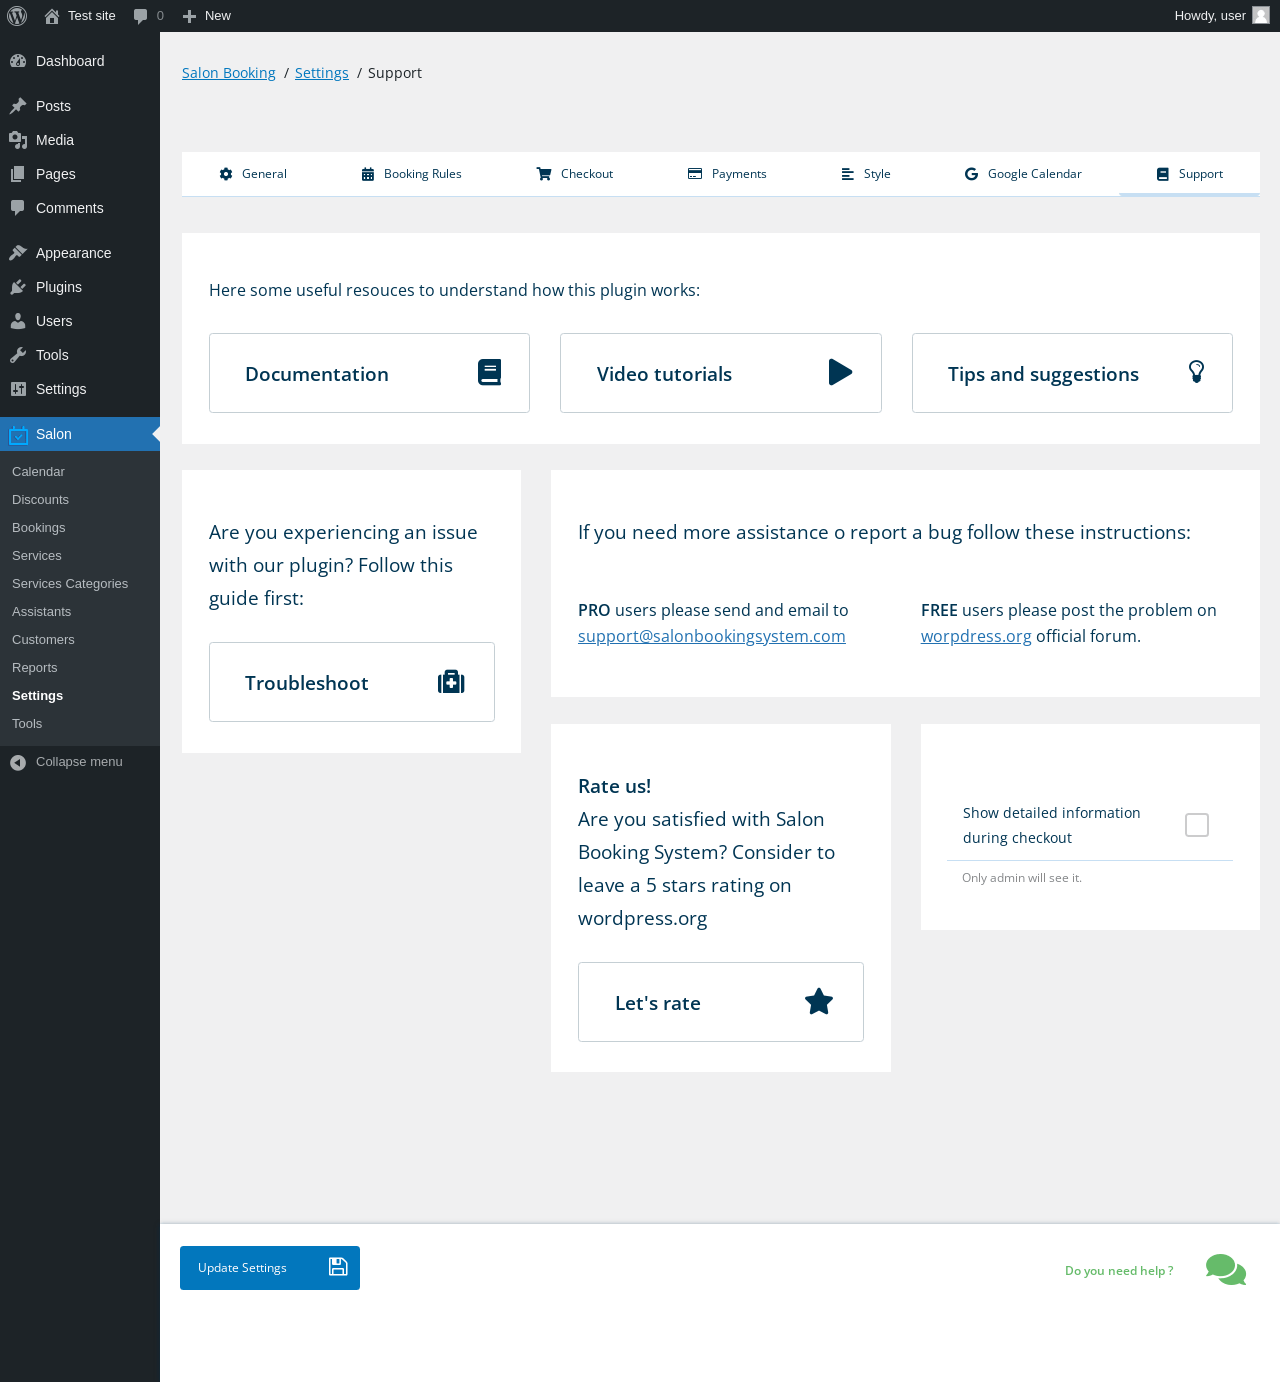Click the Let's rate star icon
Screen dimensions: 1280x1382
(x=819, y=1001)
